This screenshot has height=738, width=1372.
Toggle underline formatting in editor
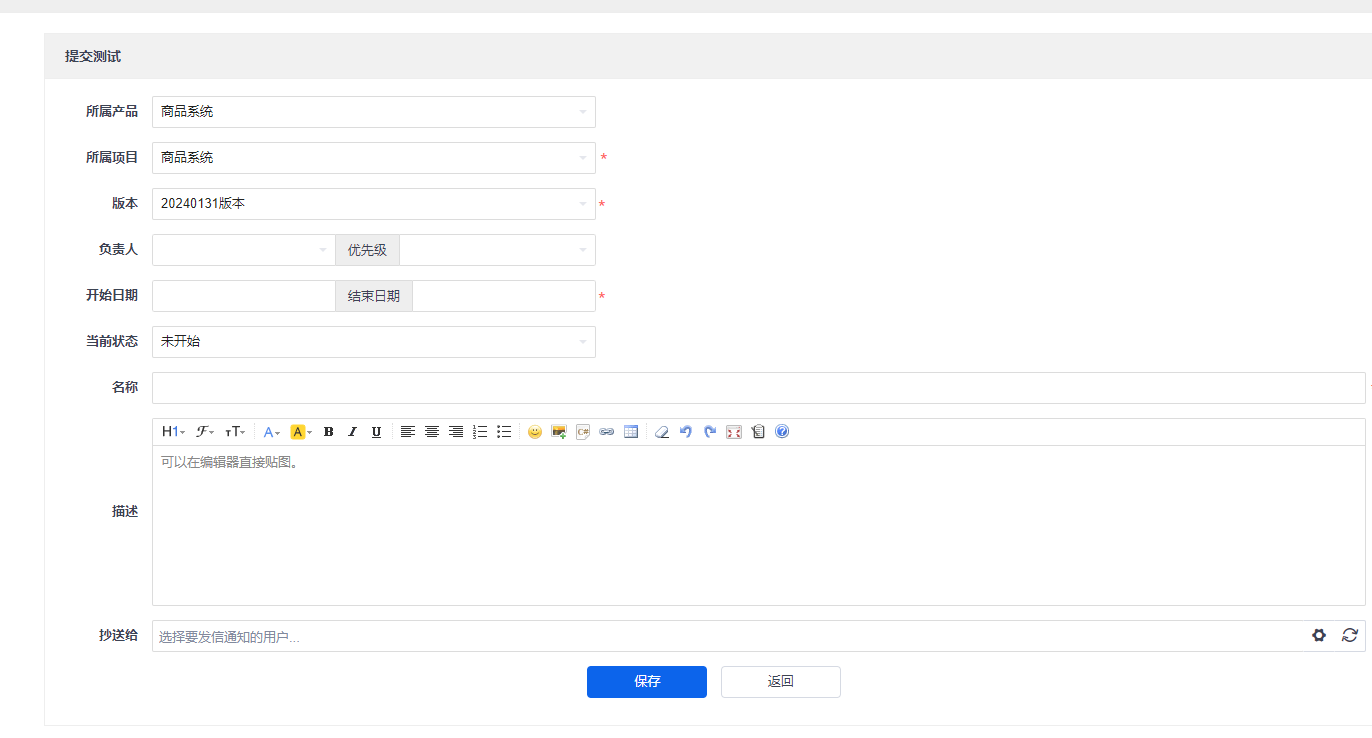[376, 432]
